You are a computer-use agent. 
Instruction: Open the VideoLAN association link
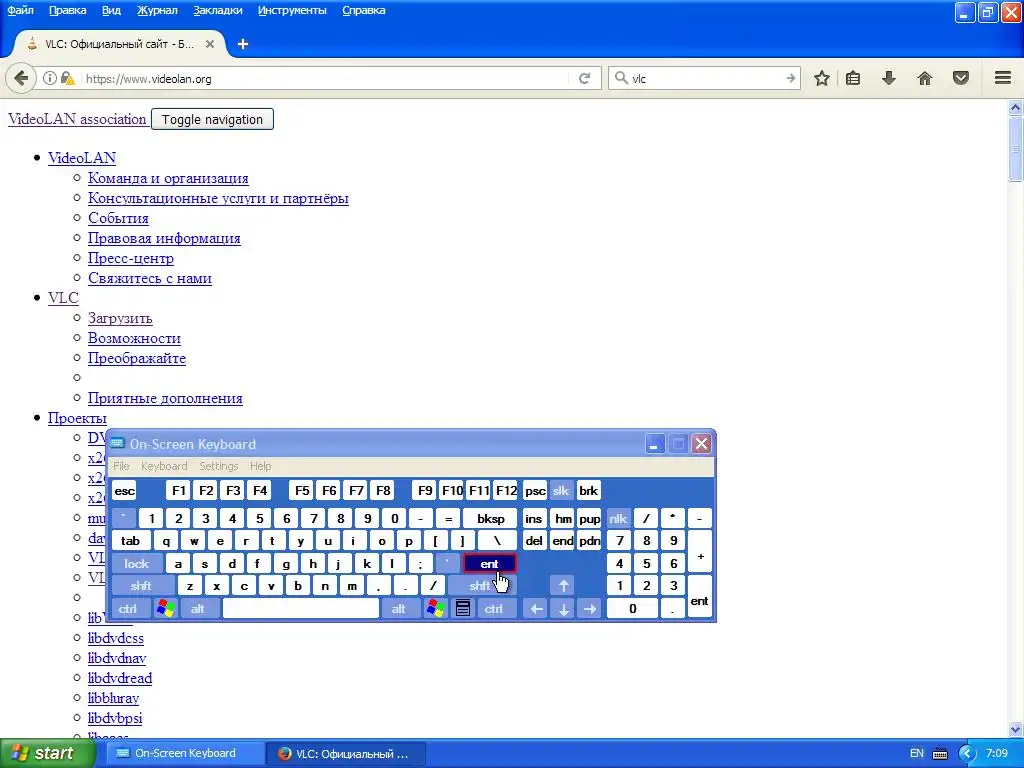click(x=77, y=119)
